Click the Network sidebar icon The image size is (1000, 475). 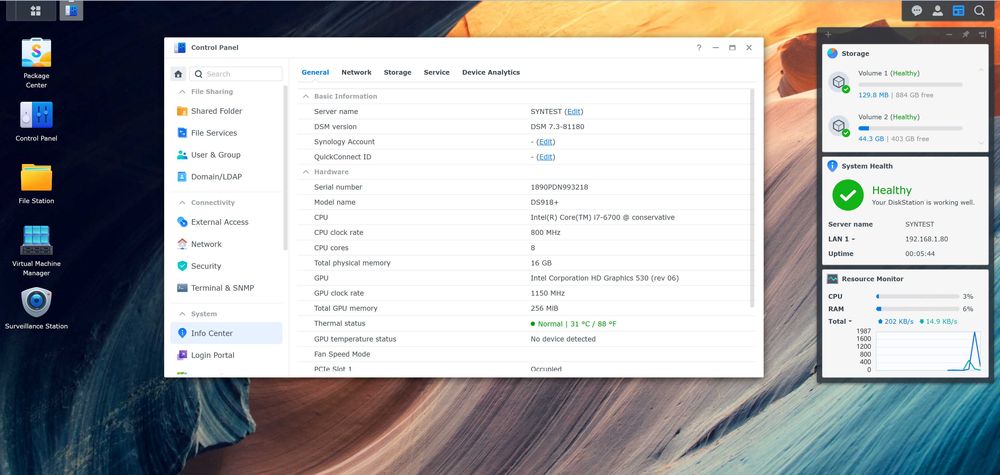click(182, 244)
